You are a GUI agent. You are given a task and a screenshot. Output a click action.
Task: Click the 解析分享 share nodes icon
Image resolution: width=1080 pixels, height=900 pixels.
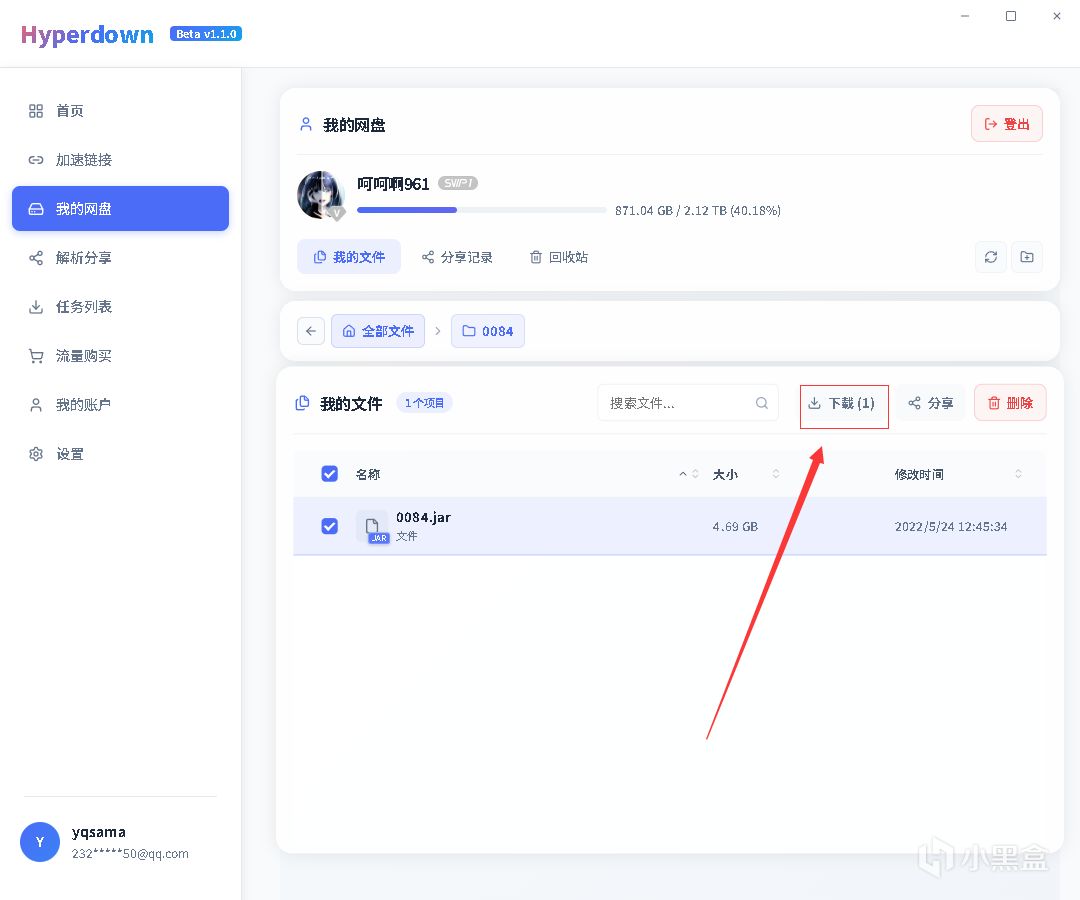[36, 258]
